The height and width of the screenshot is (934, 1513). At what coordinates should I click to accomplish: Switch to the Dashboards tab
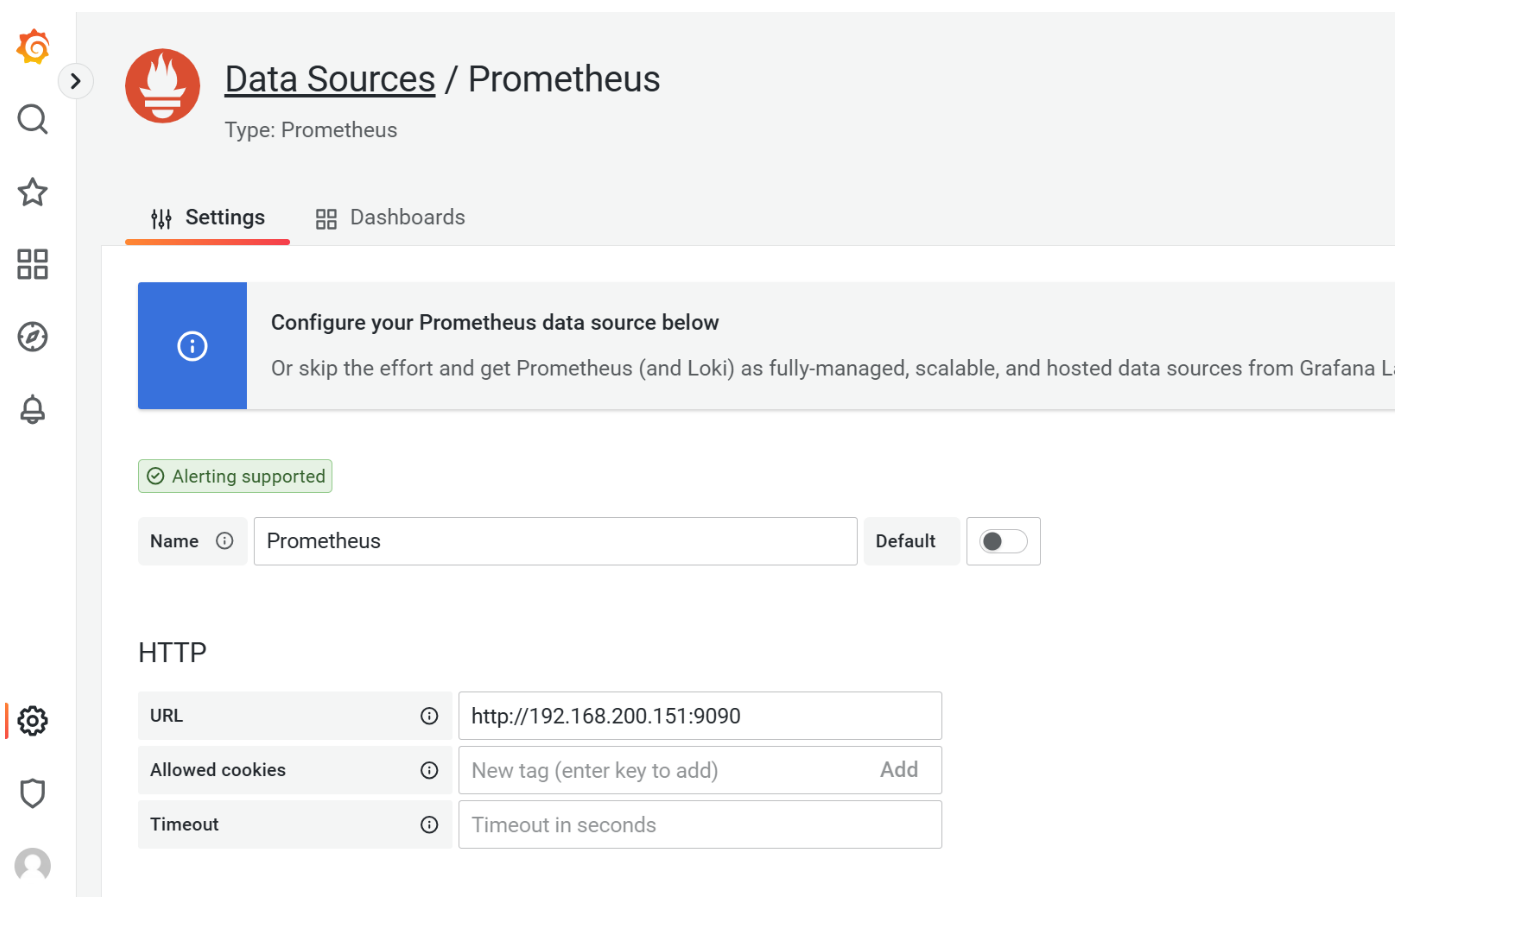(x=391, y=218)
